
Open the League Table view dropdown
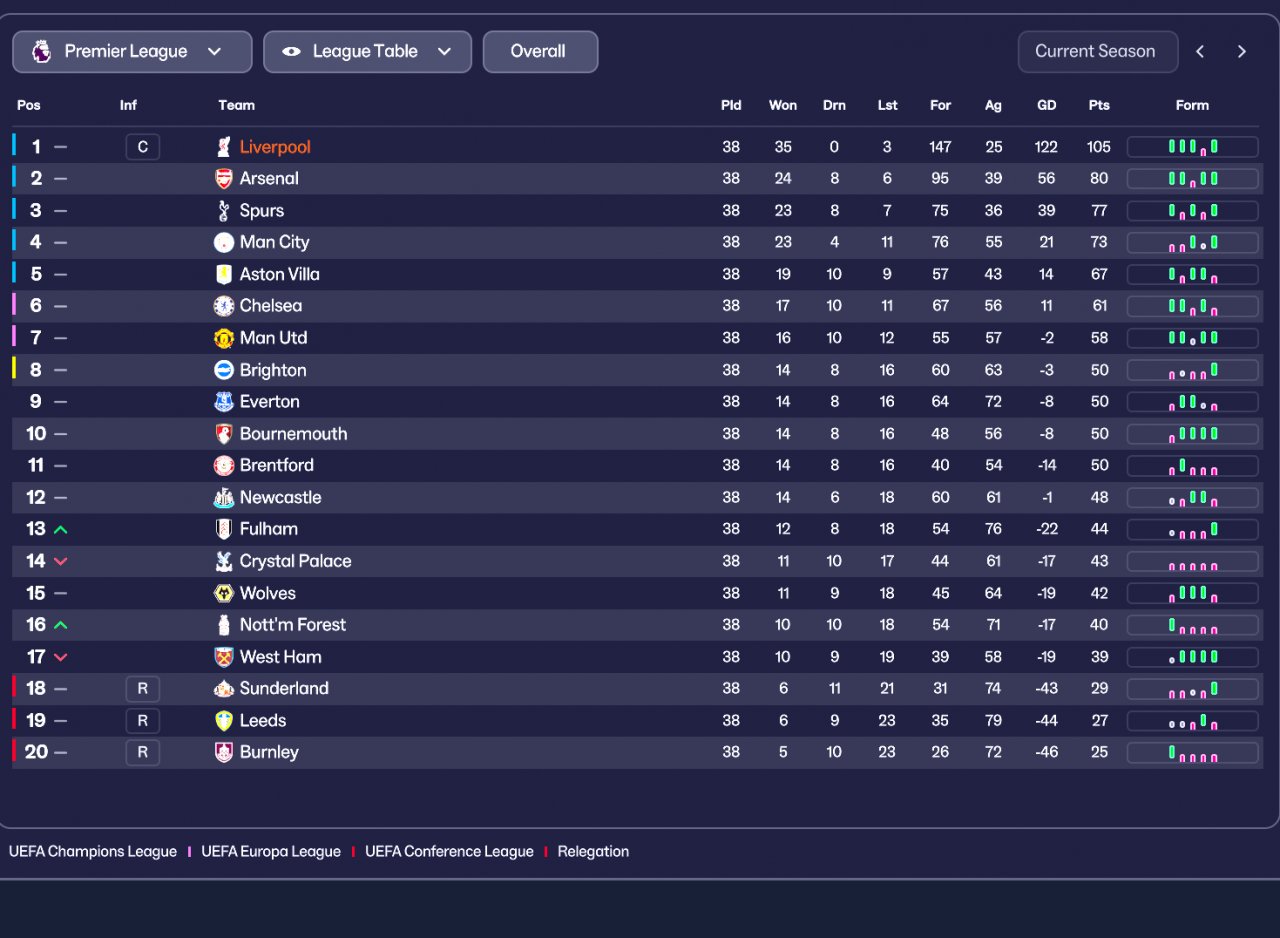click(367, 52)
